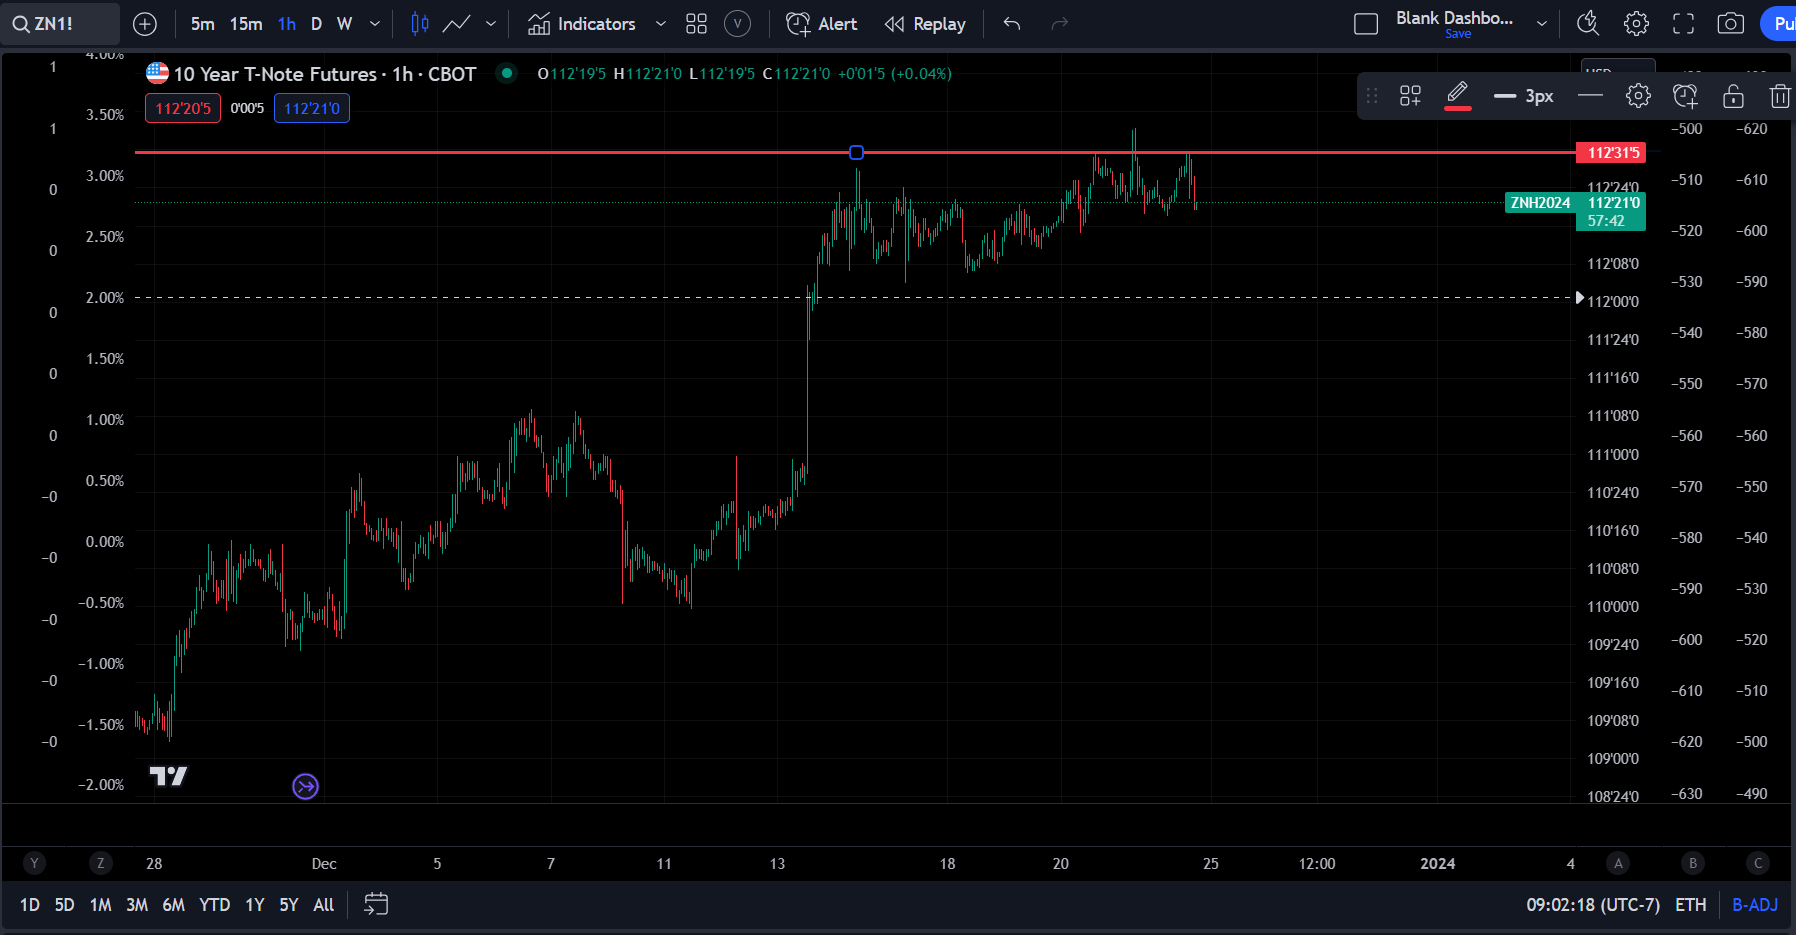Click the Y scale button on the time axis
The height and width of the screenshot is (935, 1796).
pyautogui.click(x=35, y=863)
